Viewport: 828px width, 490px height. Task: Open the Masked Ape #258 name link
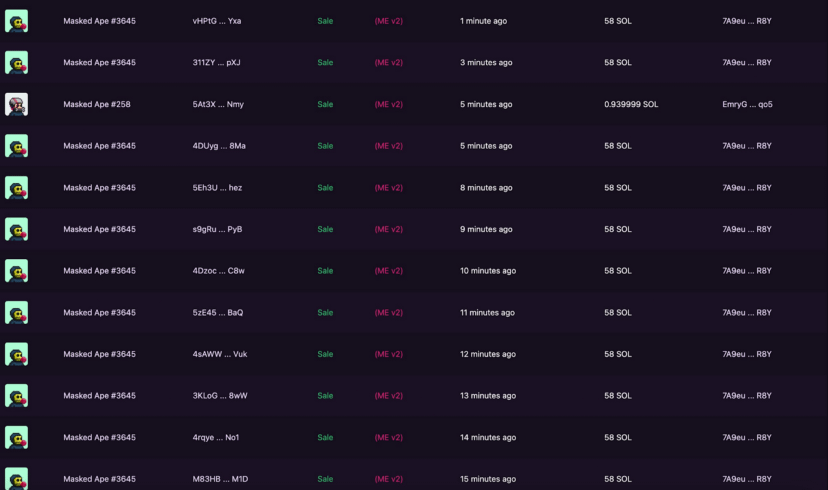(x=97, y=104)
